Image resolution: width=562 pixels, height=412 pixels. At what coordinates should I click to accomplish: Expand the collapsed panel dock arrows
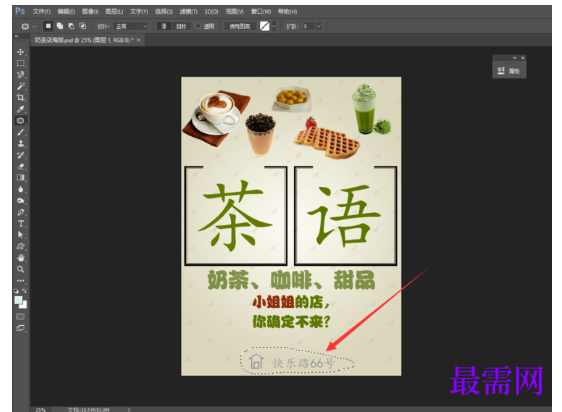(514, 58)
